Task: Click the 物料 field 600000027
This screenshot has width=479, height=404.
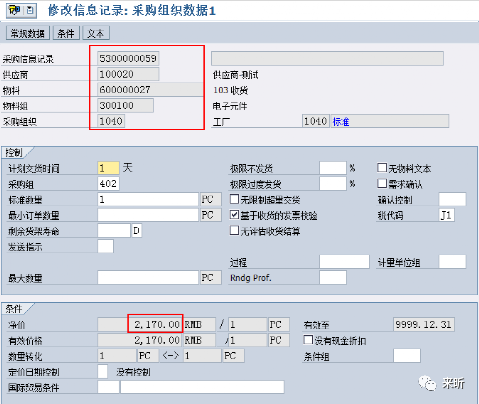Action: (150, 90)
